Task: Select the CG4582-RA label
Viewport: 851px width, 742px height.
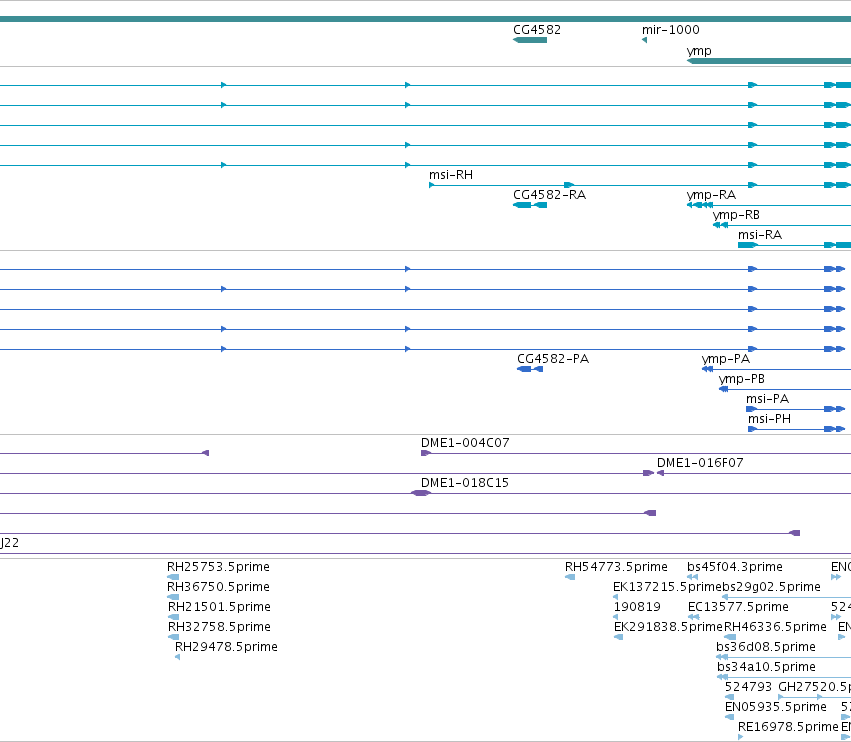Action: click(x=549, y=195)
